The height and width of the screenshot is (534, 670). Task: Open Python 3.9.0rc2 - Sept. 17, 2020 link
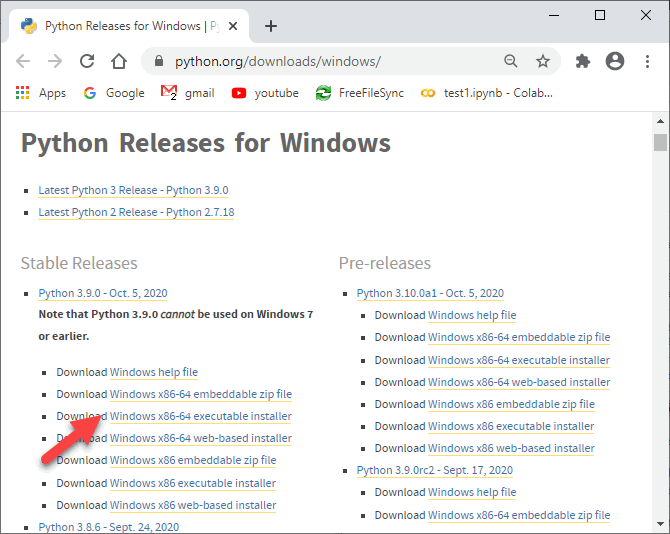pos(435,470)
